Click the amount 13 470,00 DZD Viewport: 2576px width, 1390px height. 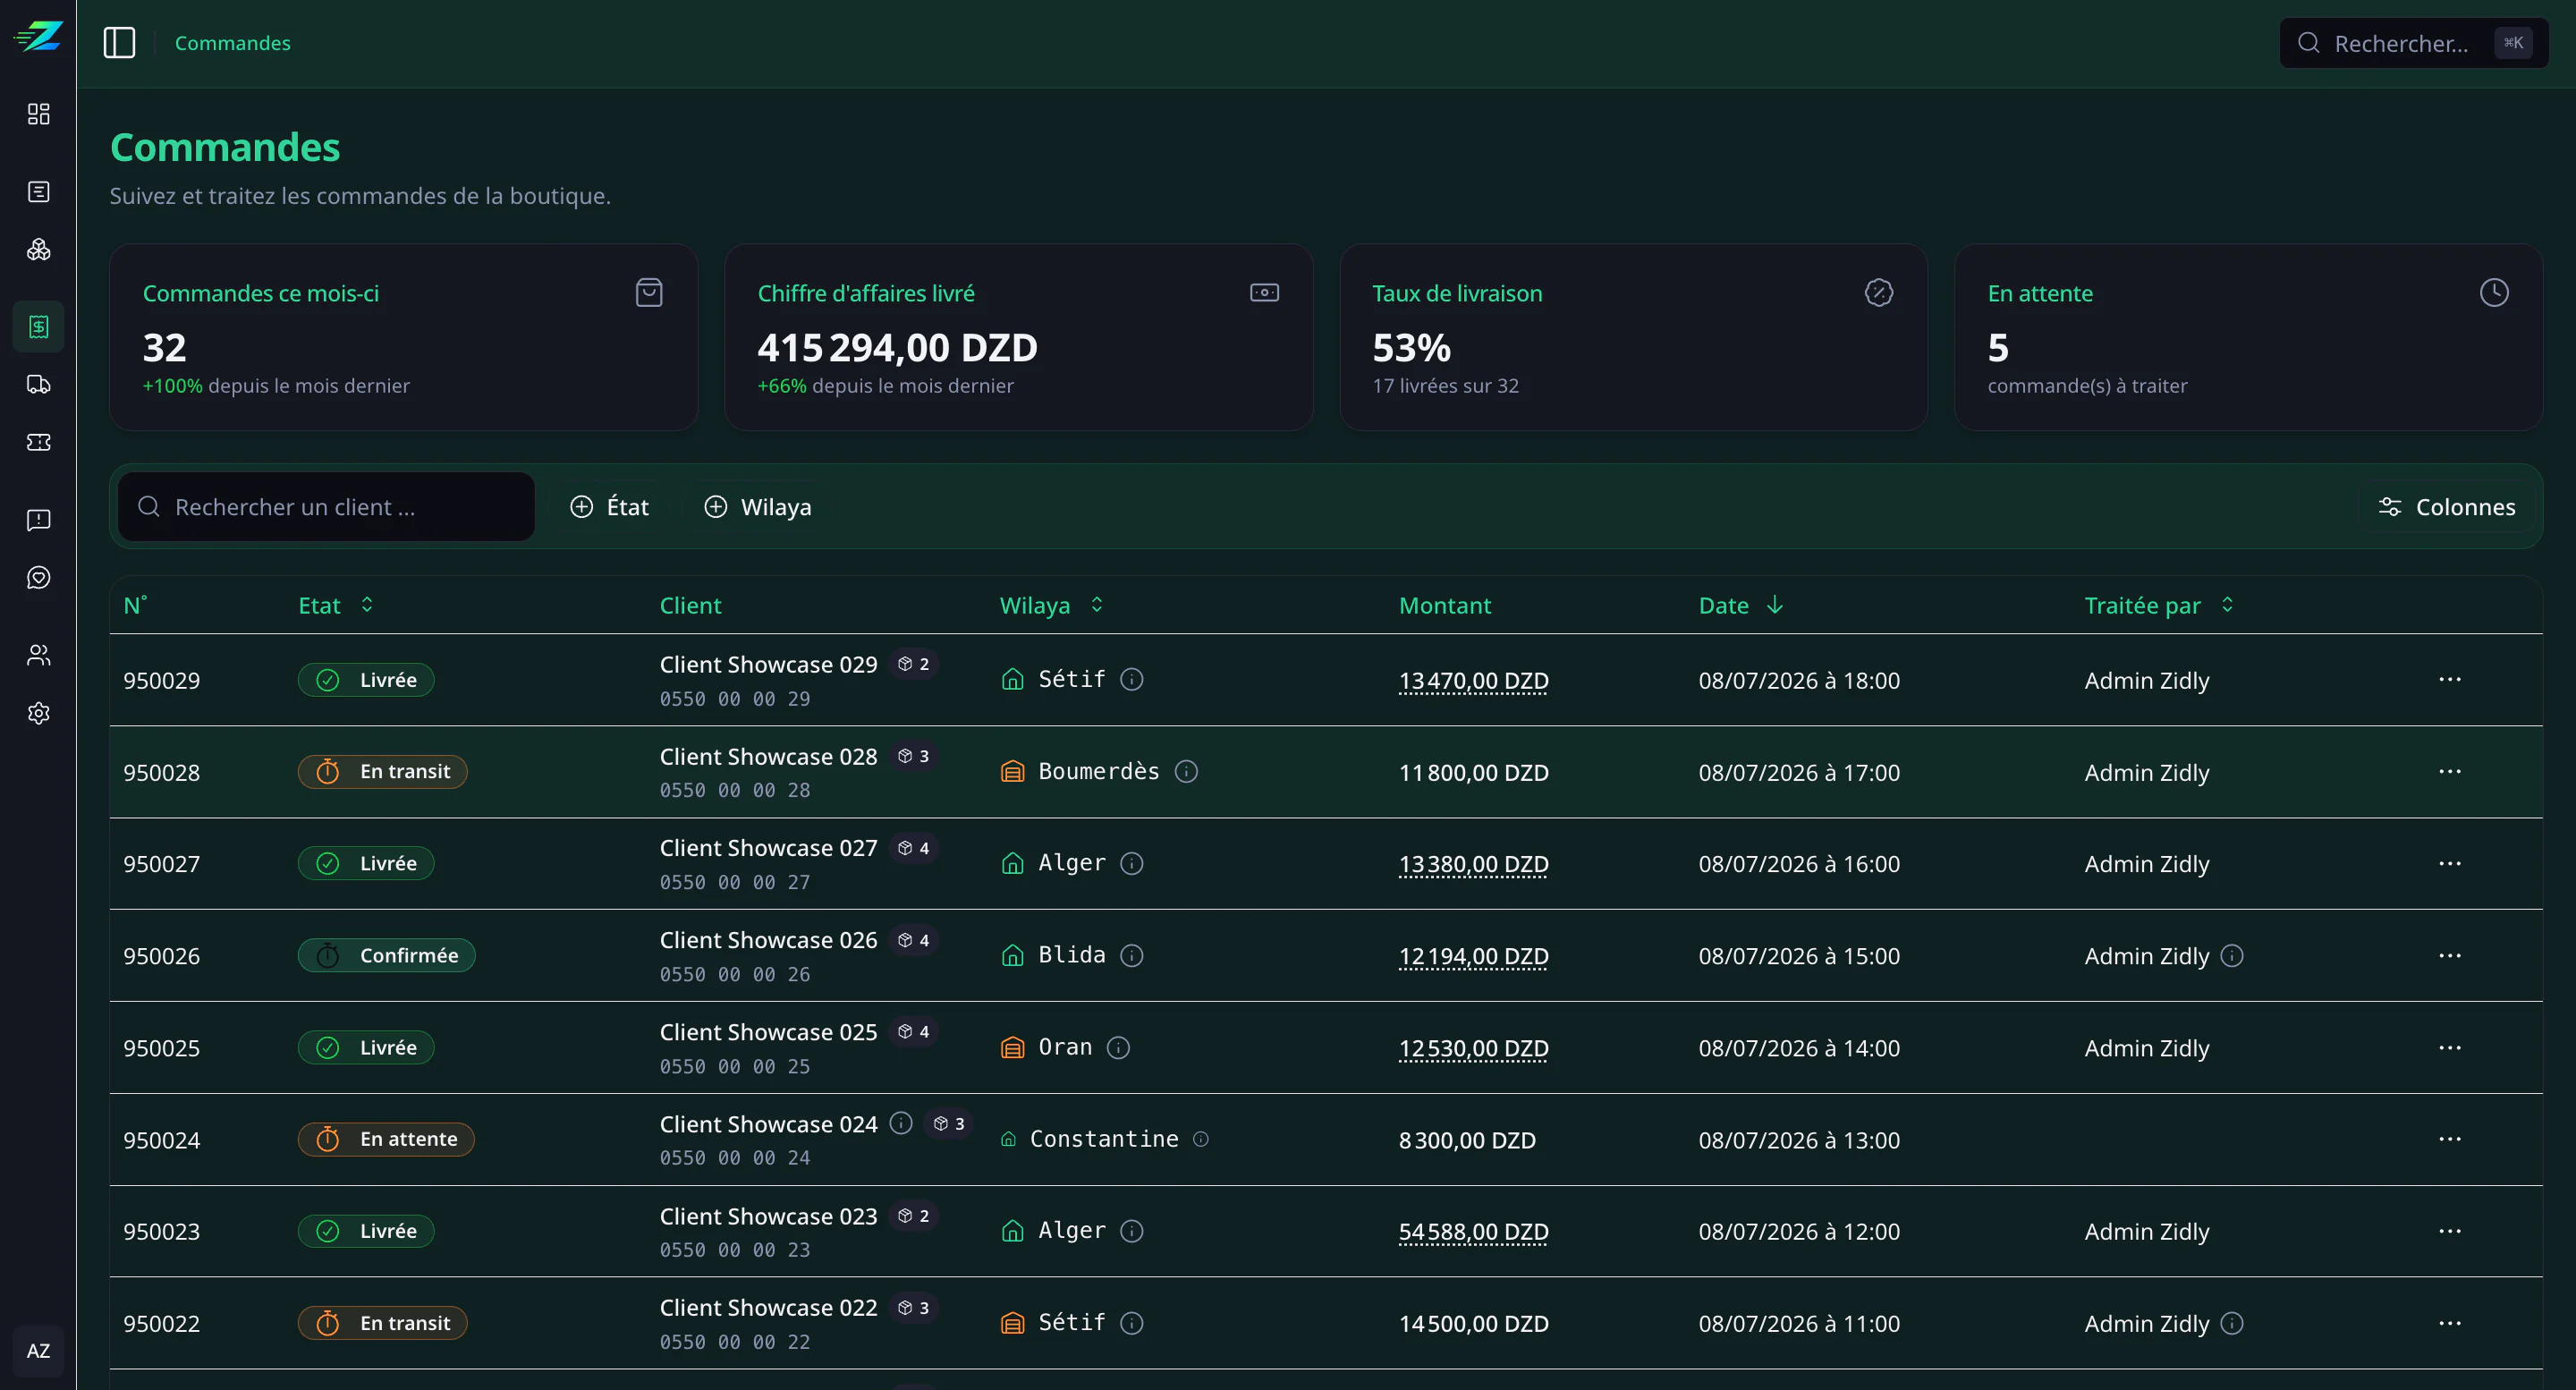tap(1473, 680)
